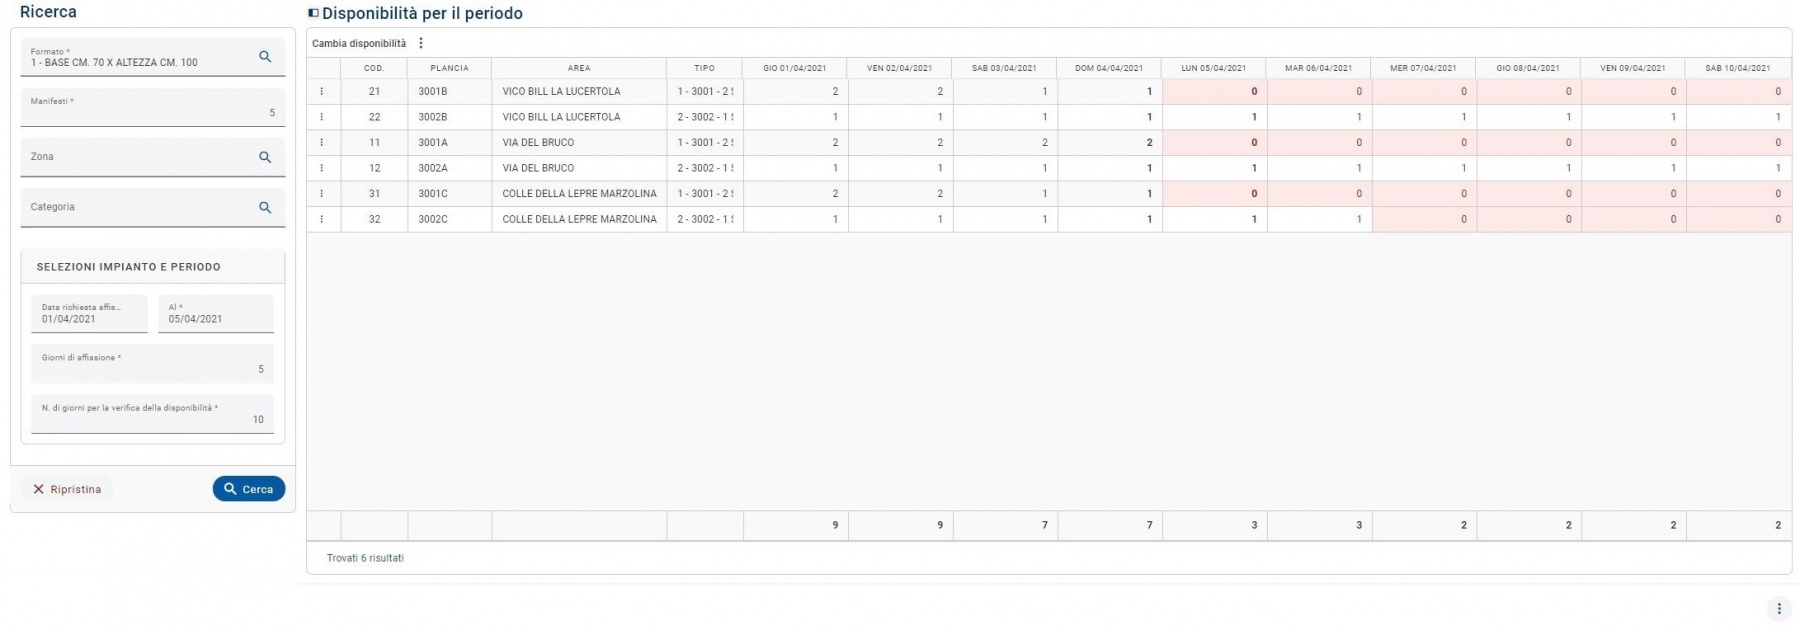Start the search with Cerca button
The image size is (1800, 630).
(x=249, y=489)
